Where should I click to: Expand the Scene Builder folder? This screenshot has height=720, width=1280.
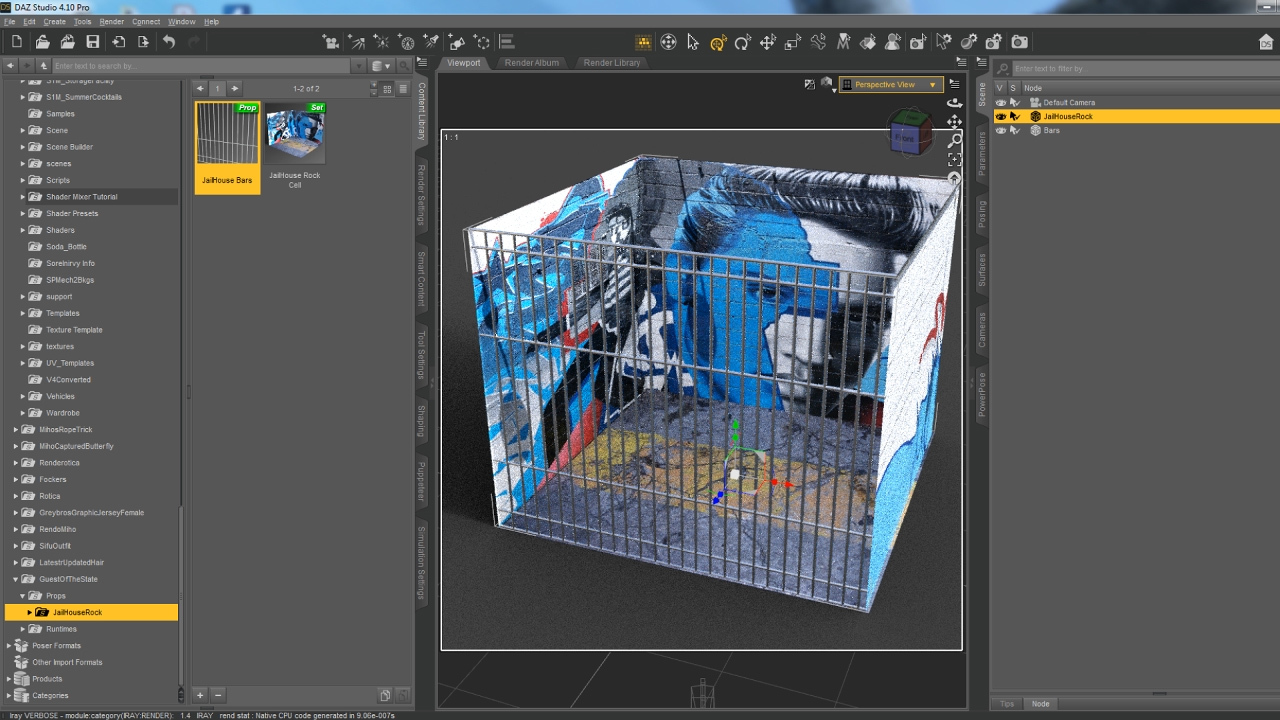23,147
